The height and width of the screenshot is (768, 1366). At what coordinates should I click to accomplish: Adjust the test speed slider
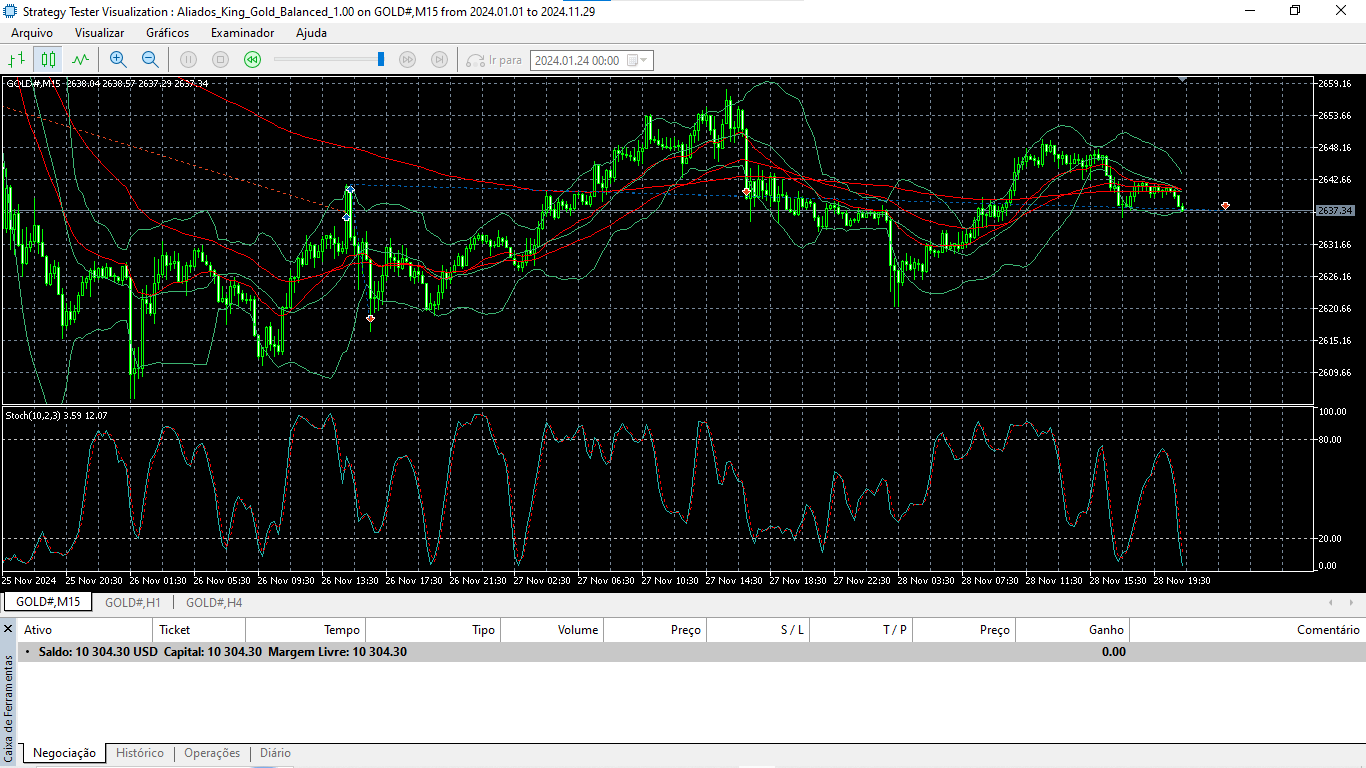[x=329, y=60]
